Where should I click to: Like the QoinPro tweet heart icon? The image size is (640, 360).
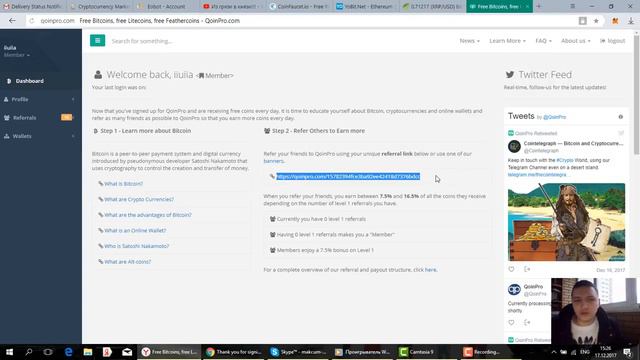click(x=511, y=322)
